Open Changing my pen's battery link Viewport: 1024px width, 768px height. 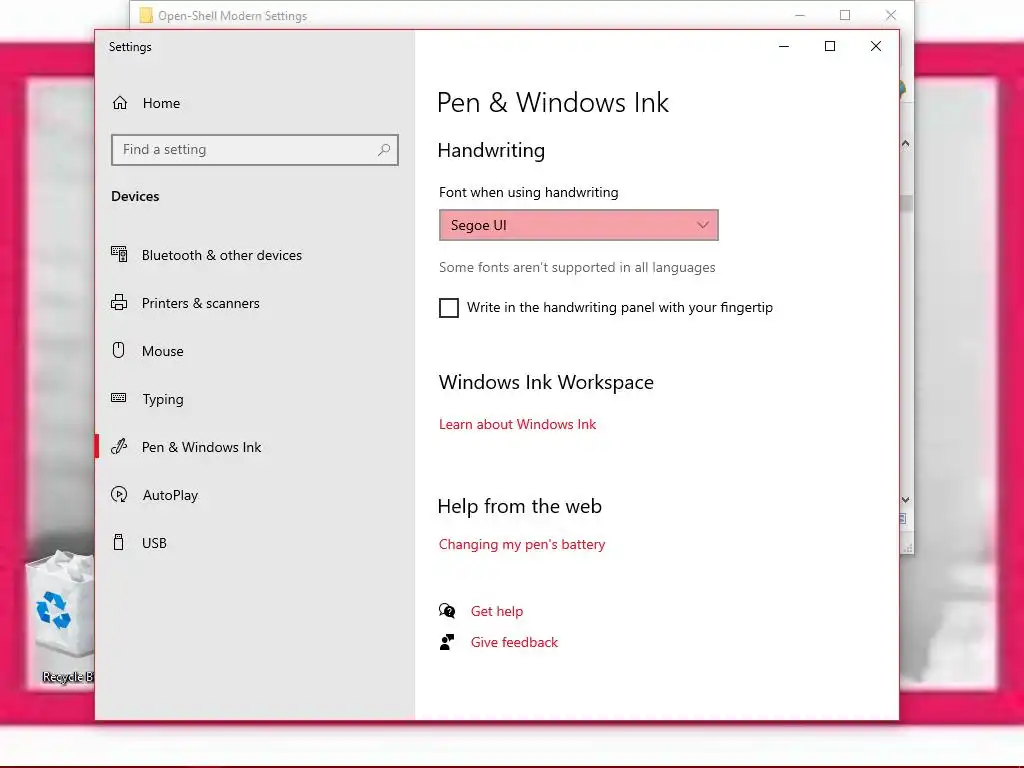pos(522,544)
